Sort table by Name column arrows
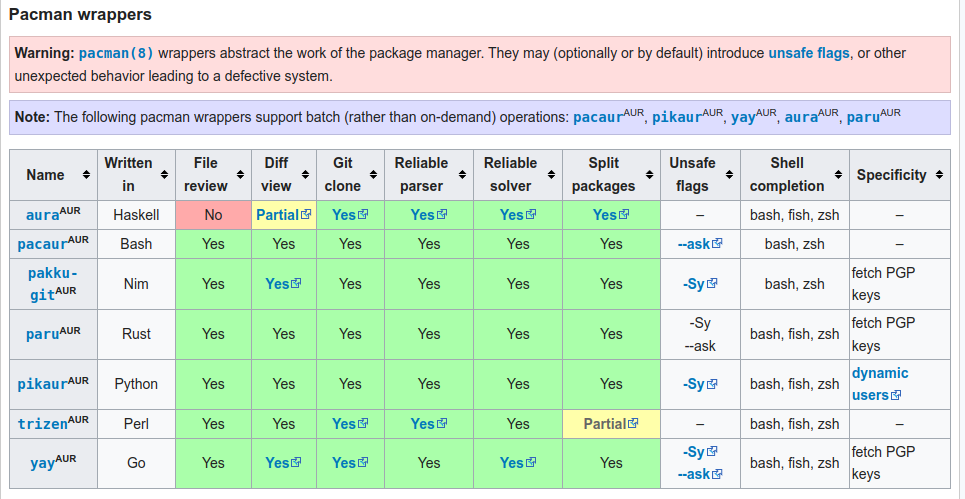The image size is (965, 499). click(86, 175)
